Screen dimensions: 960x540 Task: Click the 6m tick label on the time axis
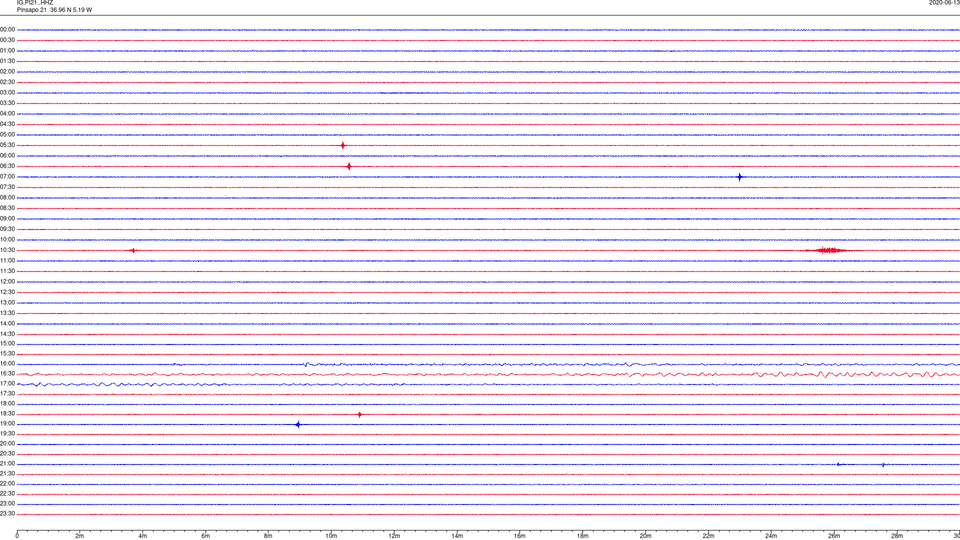[x=206, y=536]
